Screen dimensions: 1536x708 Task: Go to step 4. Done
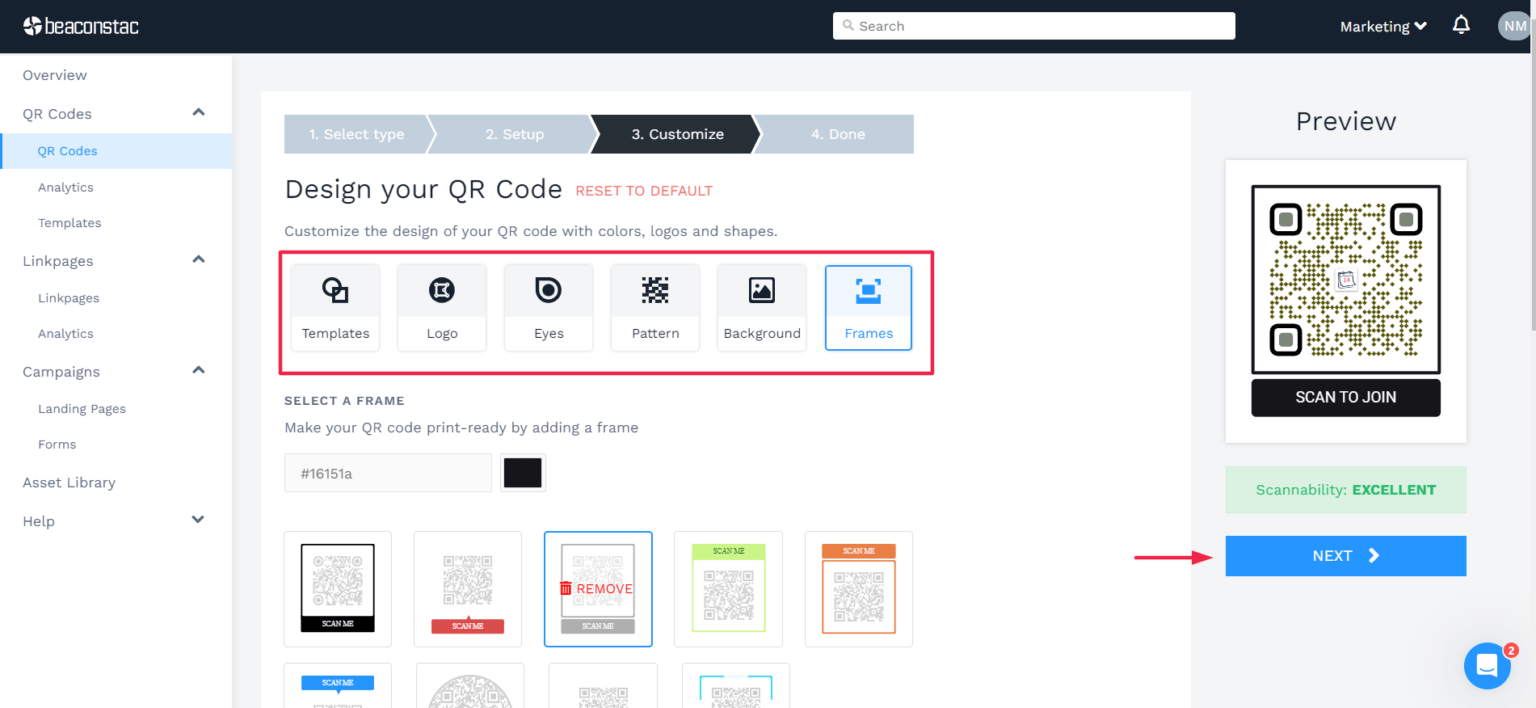(x=838, y=134)
